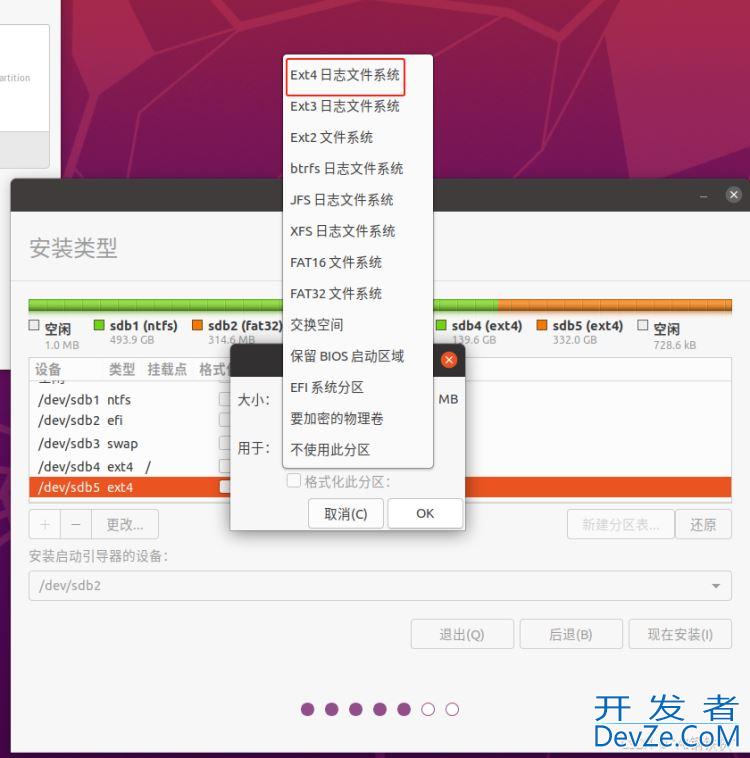
Task: Select /dev/sdb4 ext4 row
Action: 131,466
